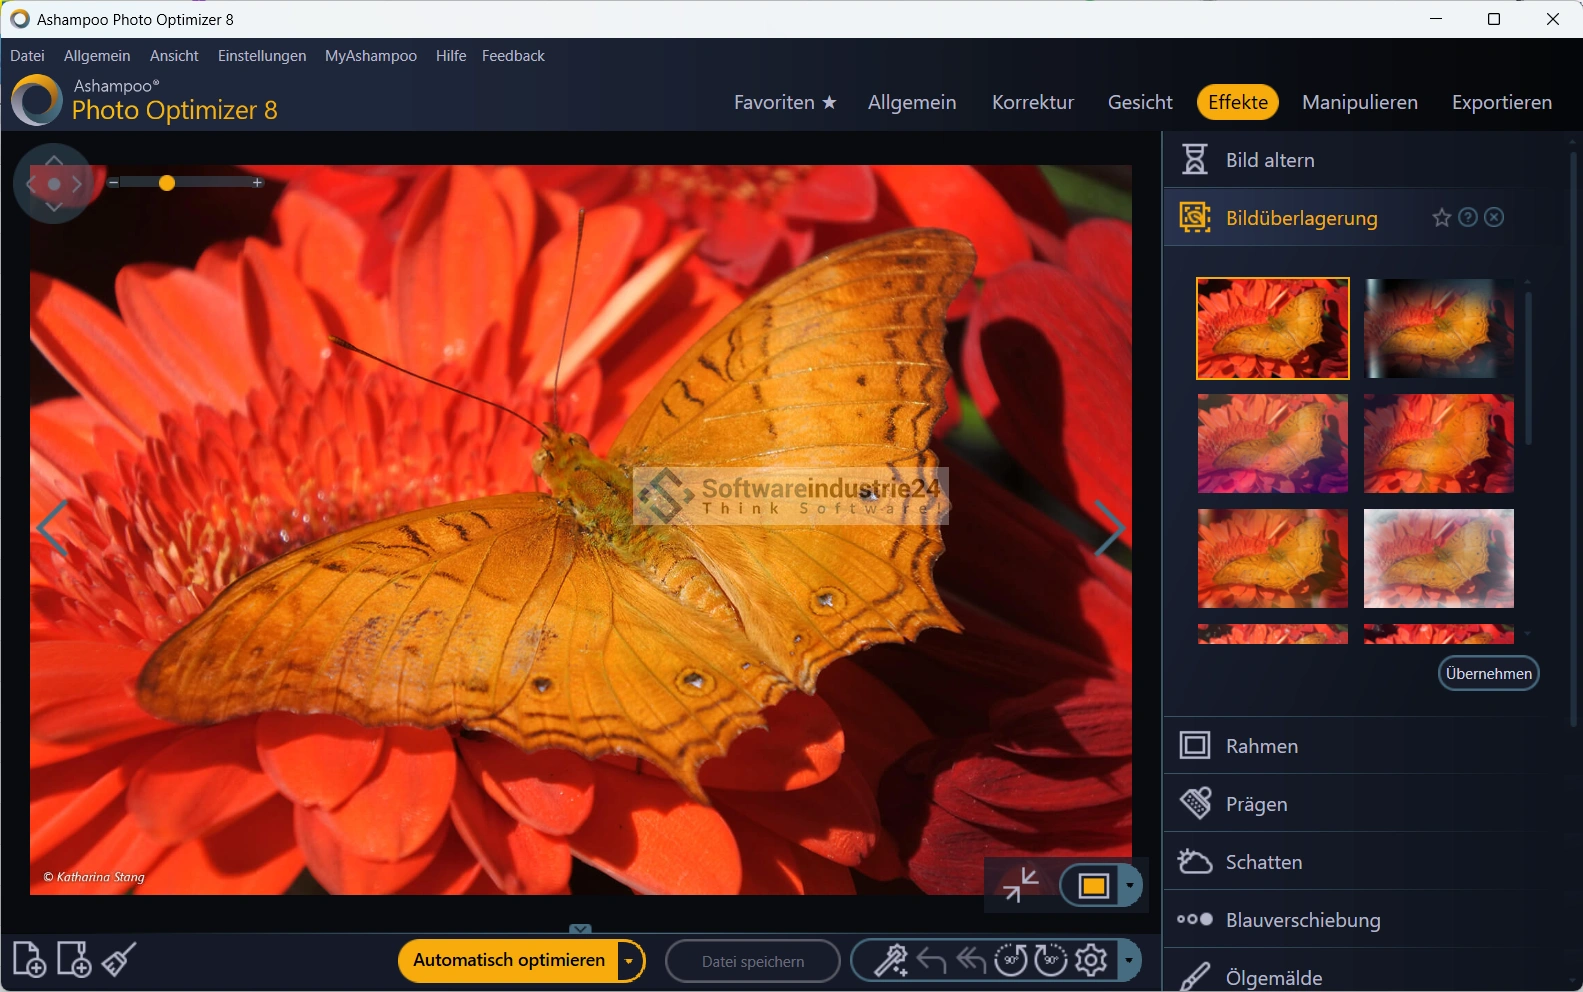Expand the Rahmen effect section
The width and height of the screenshot is (1583, 992).
point(1261,746)
